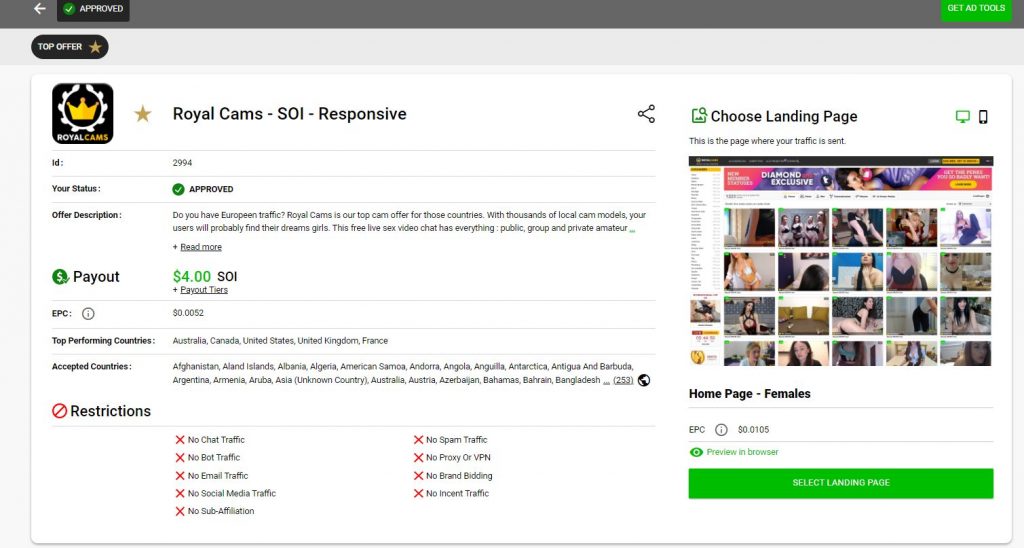
Task: Switch landing page preview to desktop
Action: click(x=963, y=117)
